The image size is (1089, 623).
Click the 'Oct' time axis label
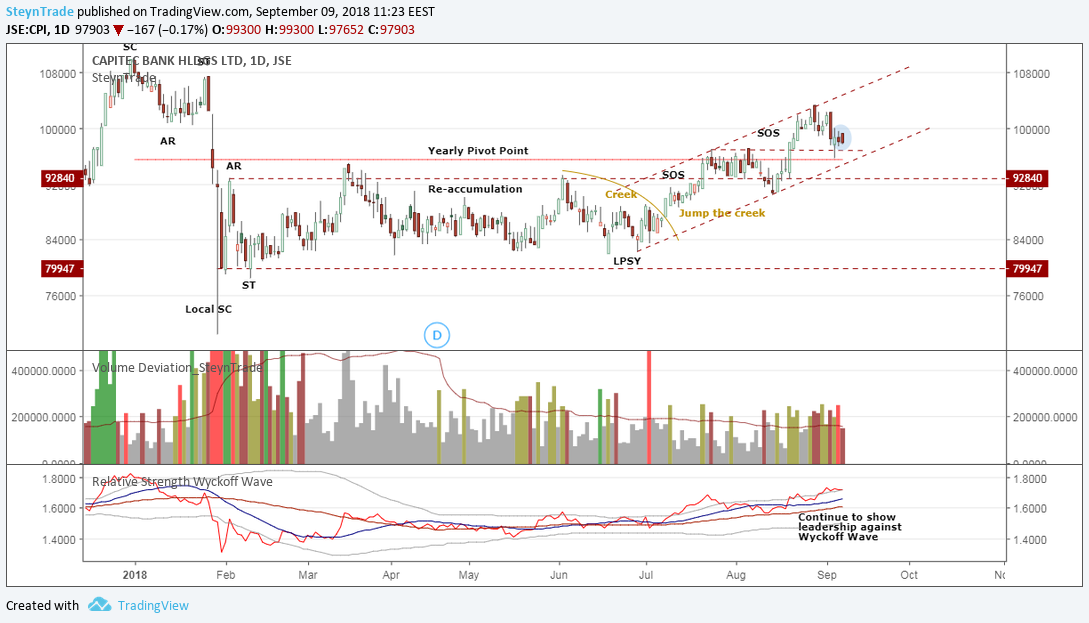pos(909,575)
